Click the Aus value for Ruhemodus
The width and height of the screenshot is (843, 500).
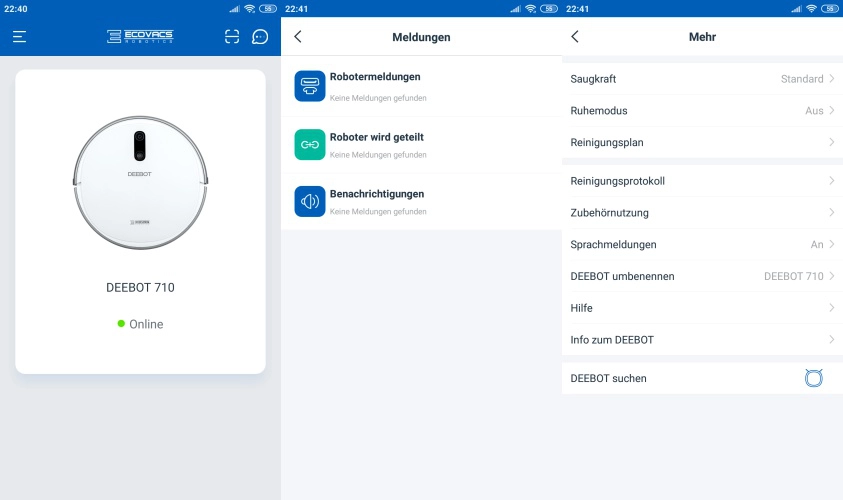[814, 110]
